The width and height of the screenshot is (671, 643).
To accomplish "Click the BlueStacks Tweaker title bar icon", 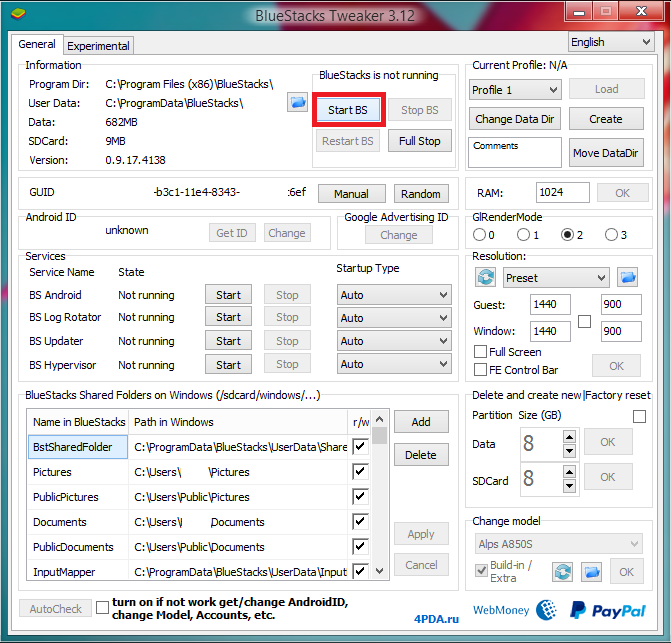I will (18, 14).
